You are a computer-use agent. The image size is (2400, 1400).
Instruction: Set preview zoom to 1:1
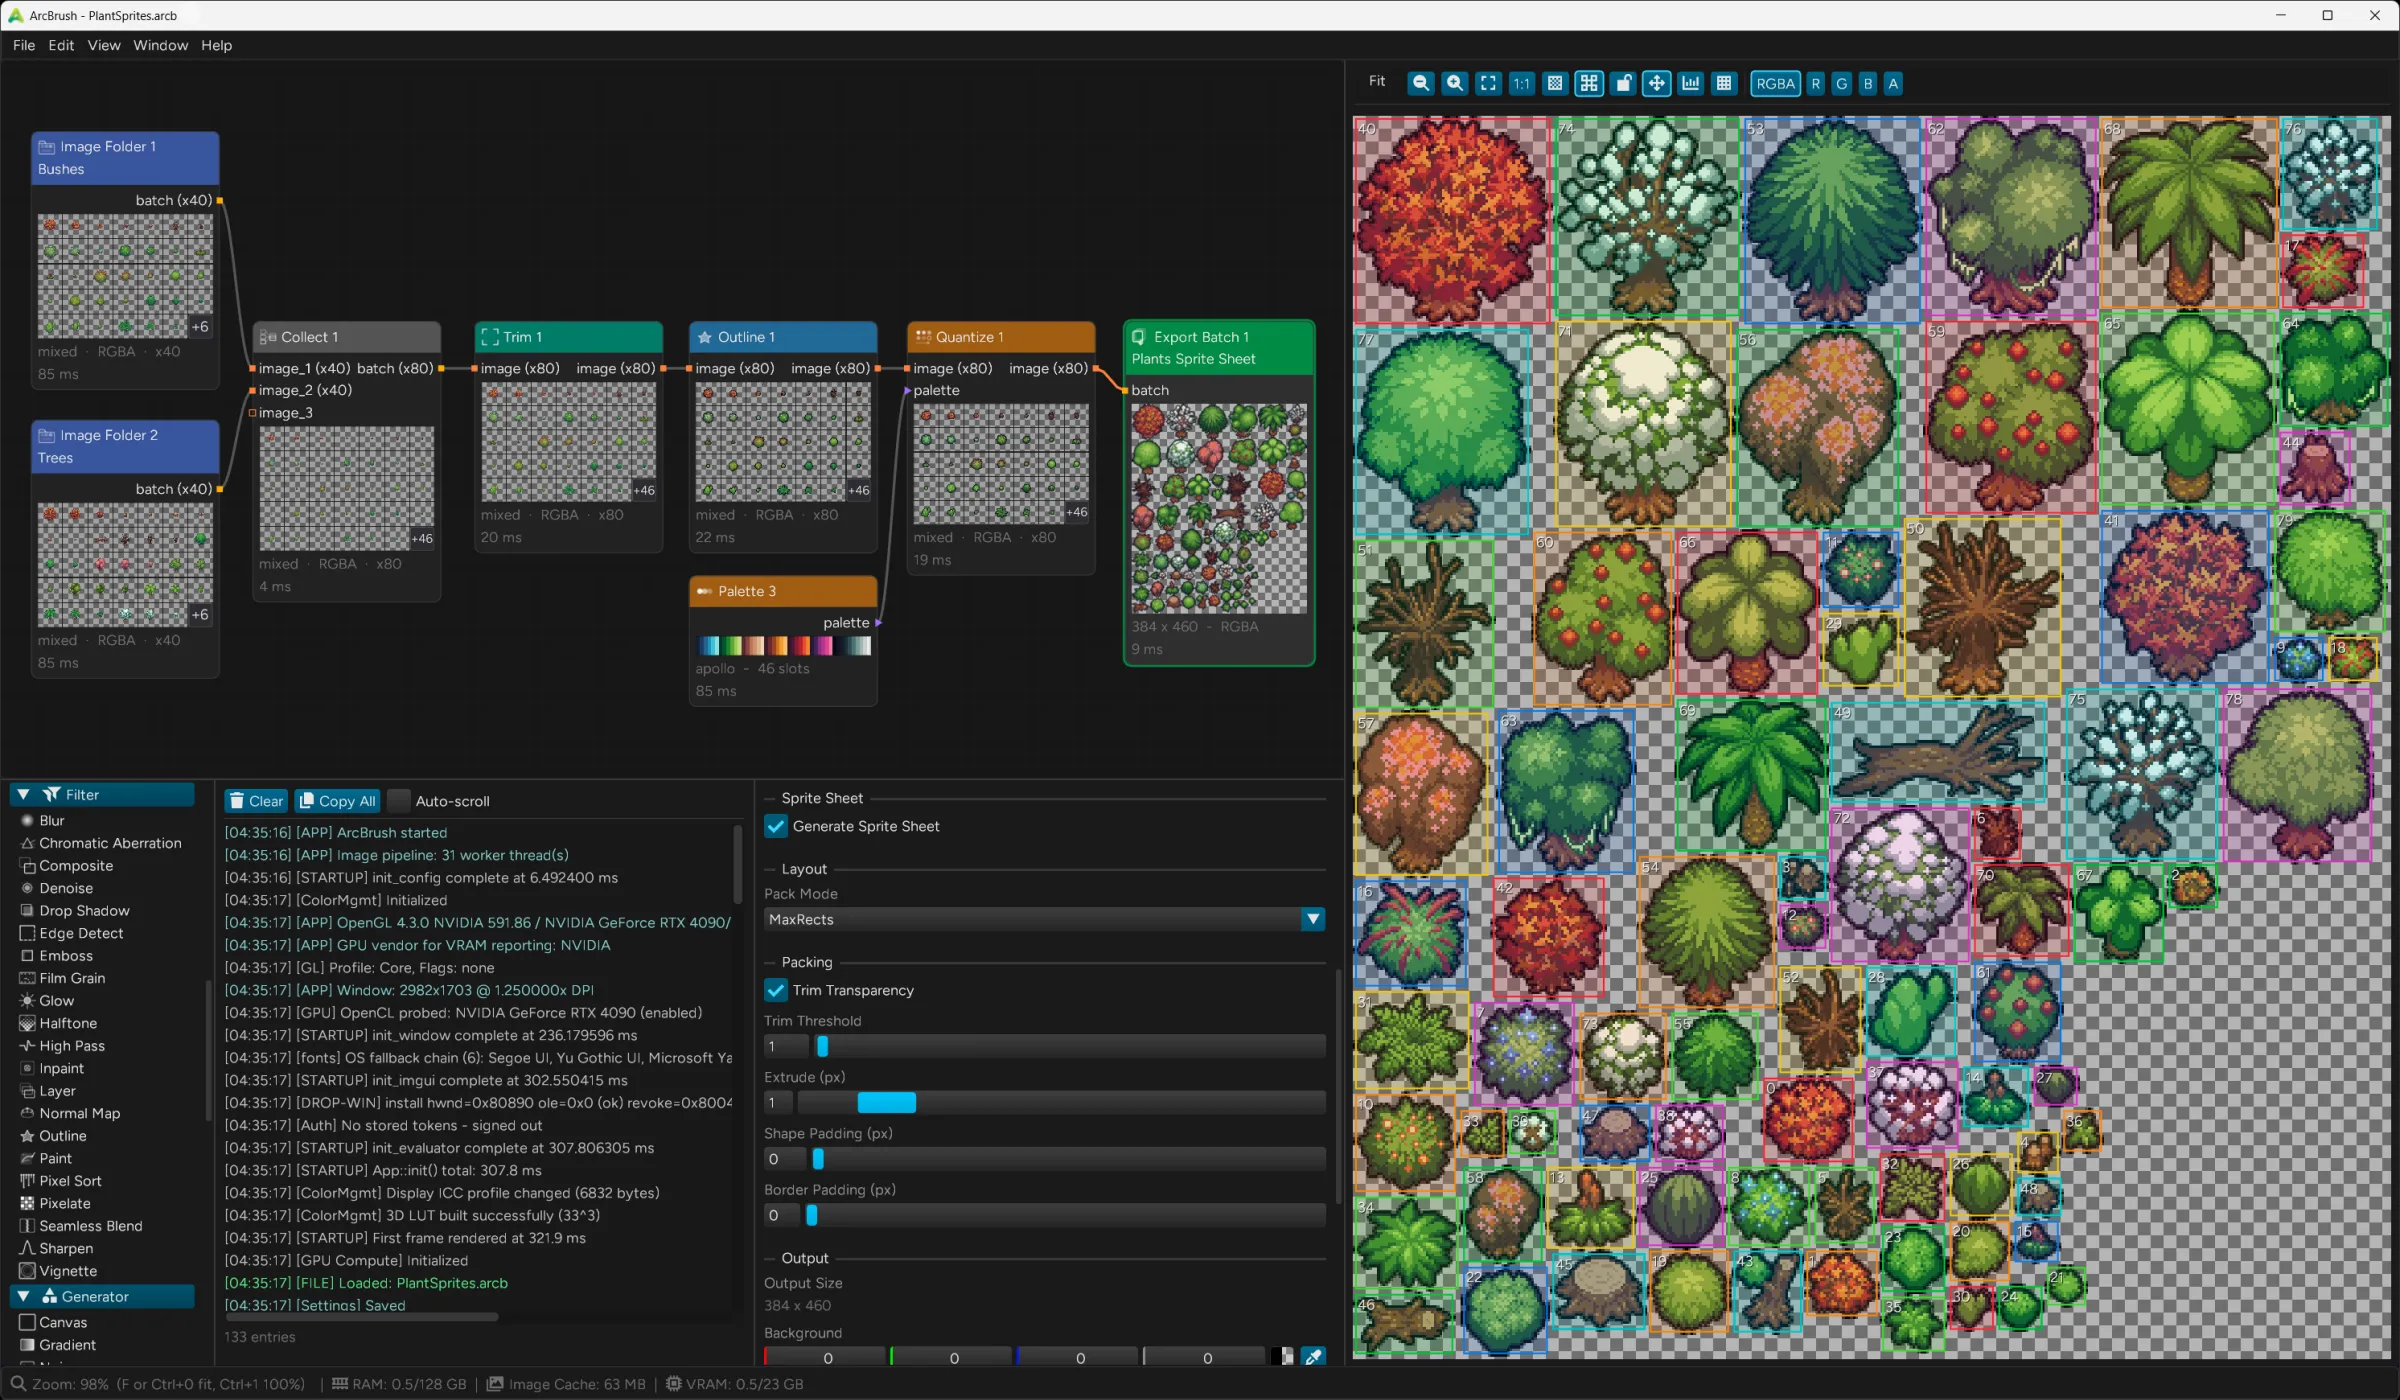tap(1521, 84)
